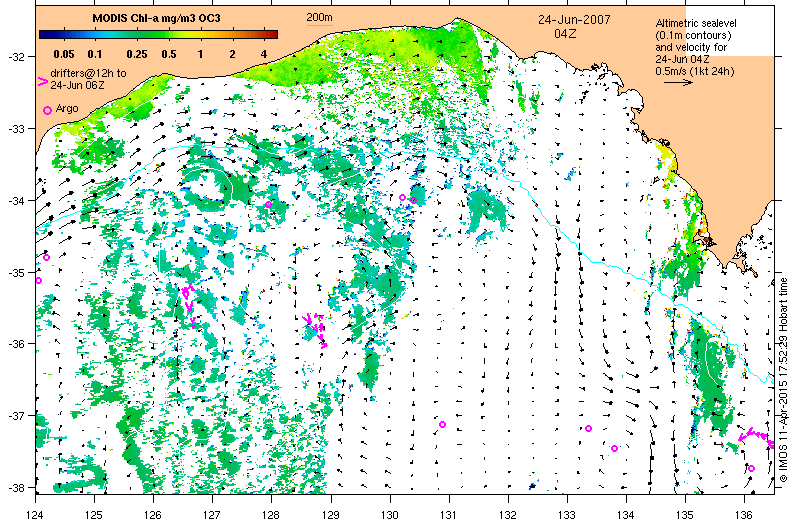This screenshot has height=520, width=800.
Task: Click the 136 longitude axis label
Action: pos(744,514)
